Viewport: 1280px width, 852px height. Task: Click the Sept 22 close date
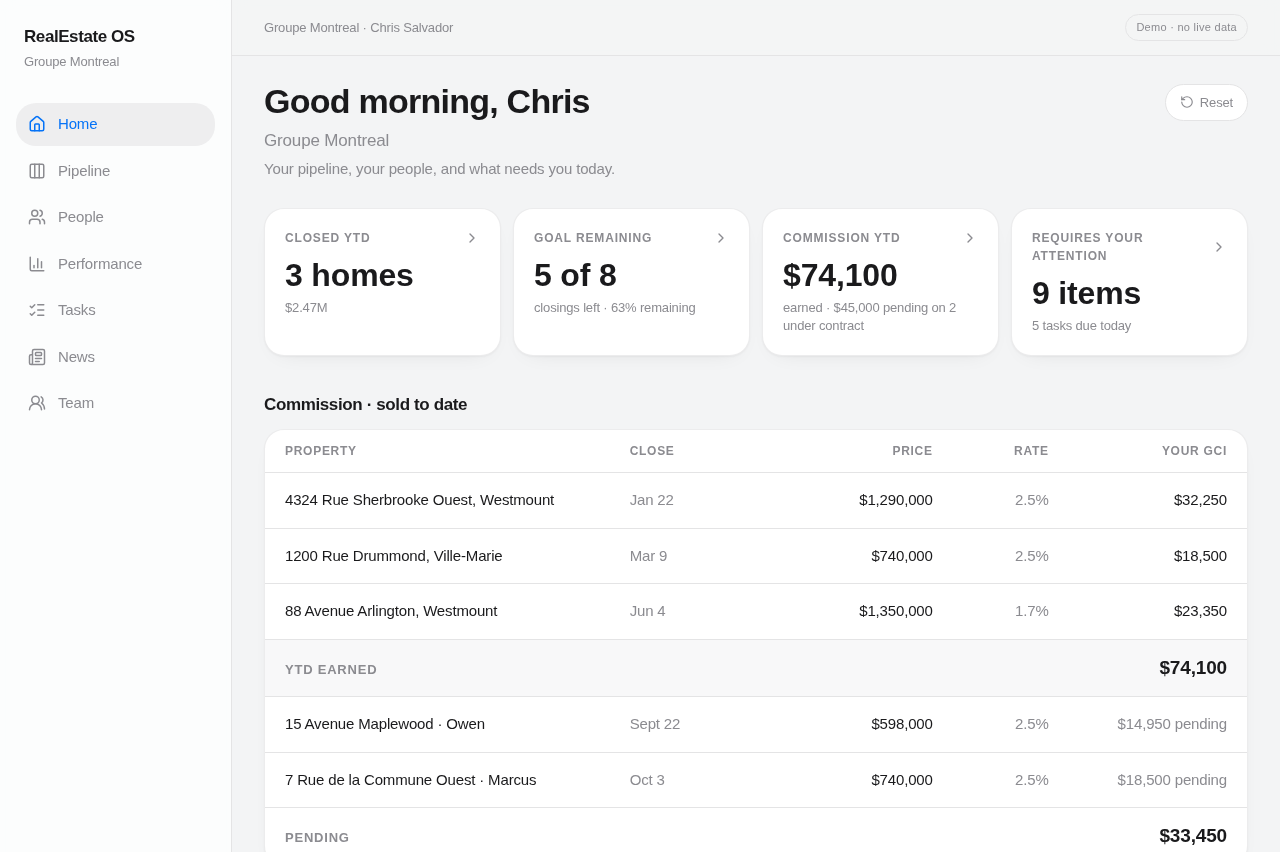click(655, 724)
